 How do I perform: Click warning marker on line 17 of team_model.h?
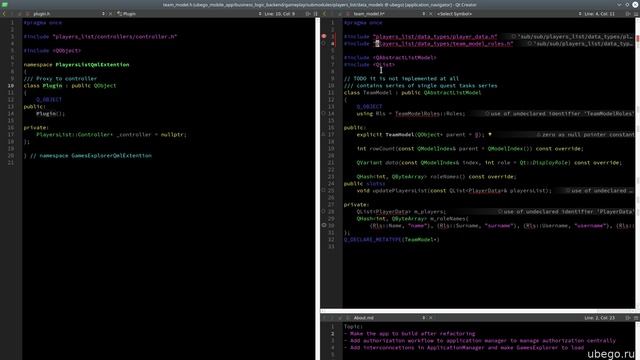[324, 134]
